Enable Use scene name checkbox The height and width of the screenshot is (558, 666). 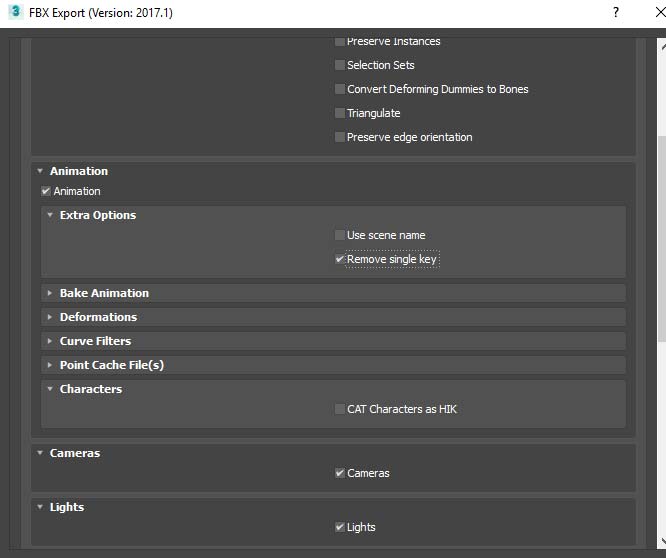tap(339, 235)
